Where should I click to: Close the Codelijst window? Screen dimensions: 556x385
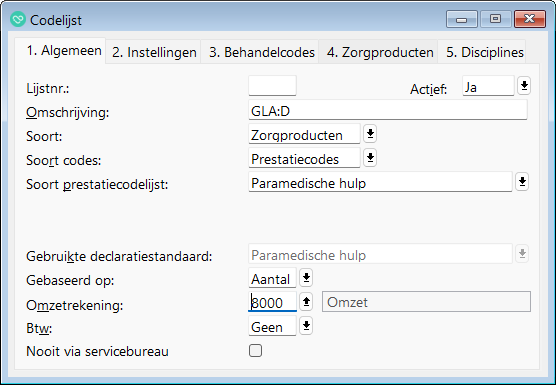529,19
